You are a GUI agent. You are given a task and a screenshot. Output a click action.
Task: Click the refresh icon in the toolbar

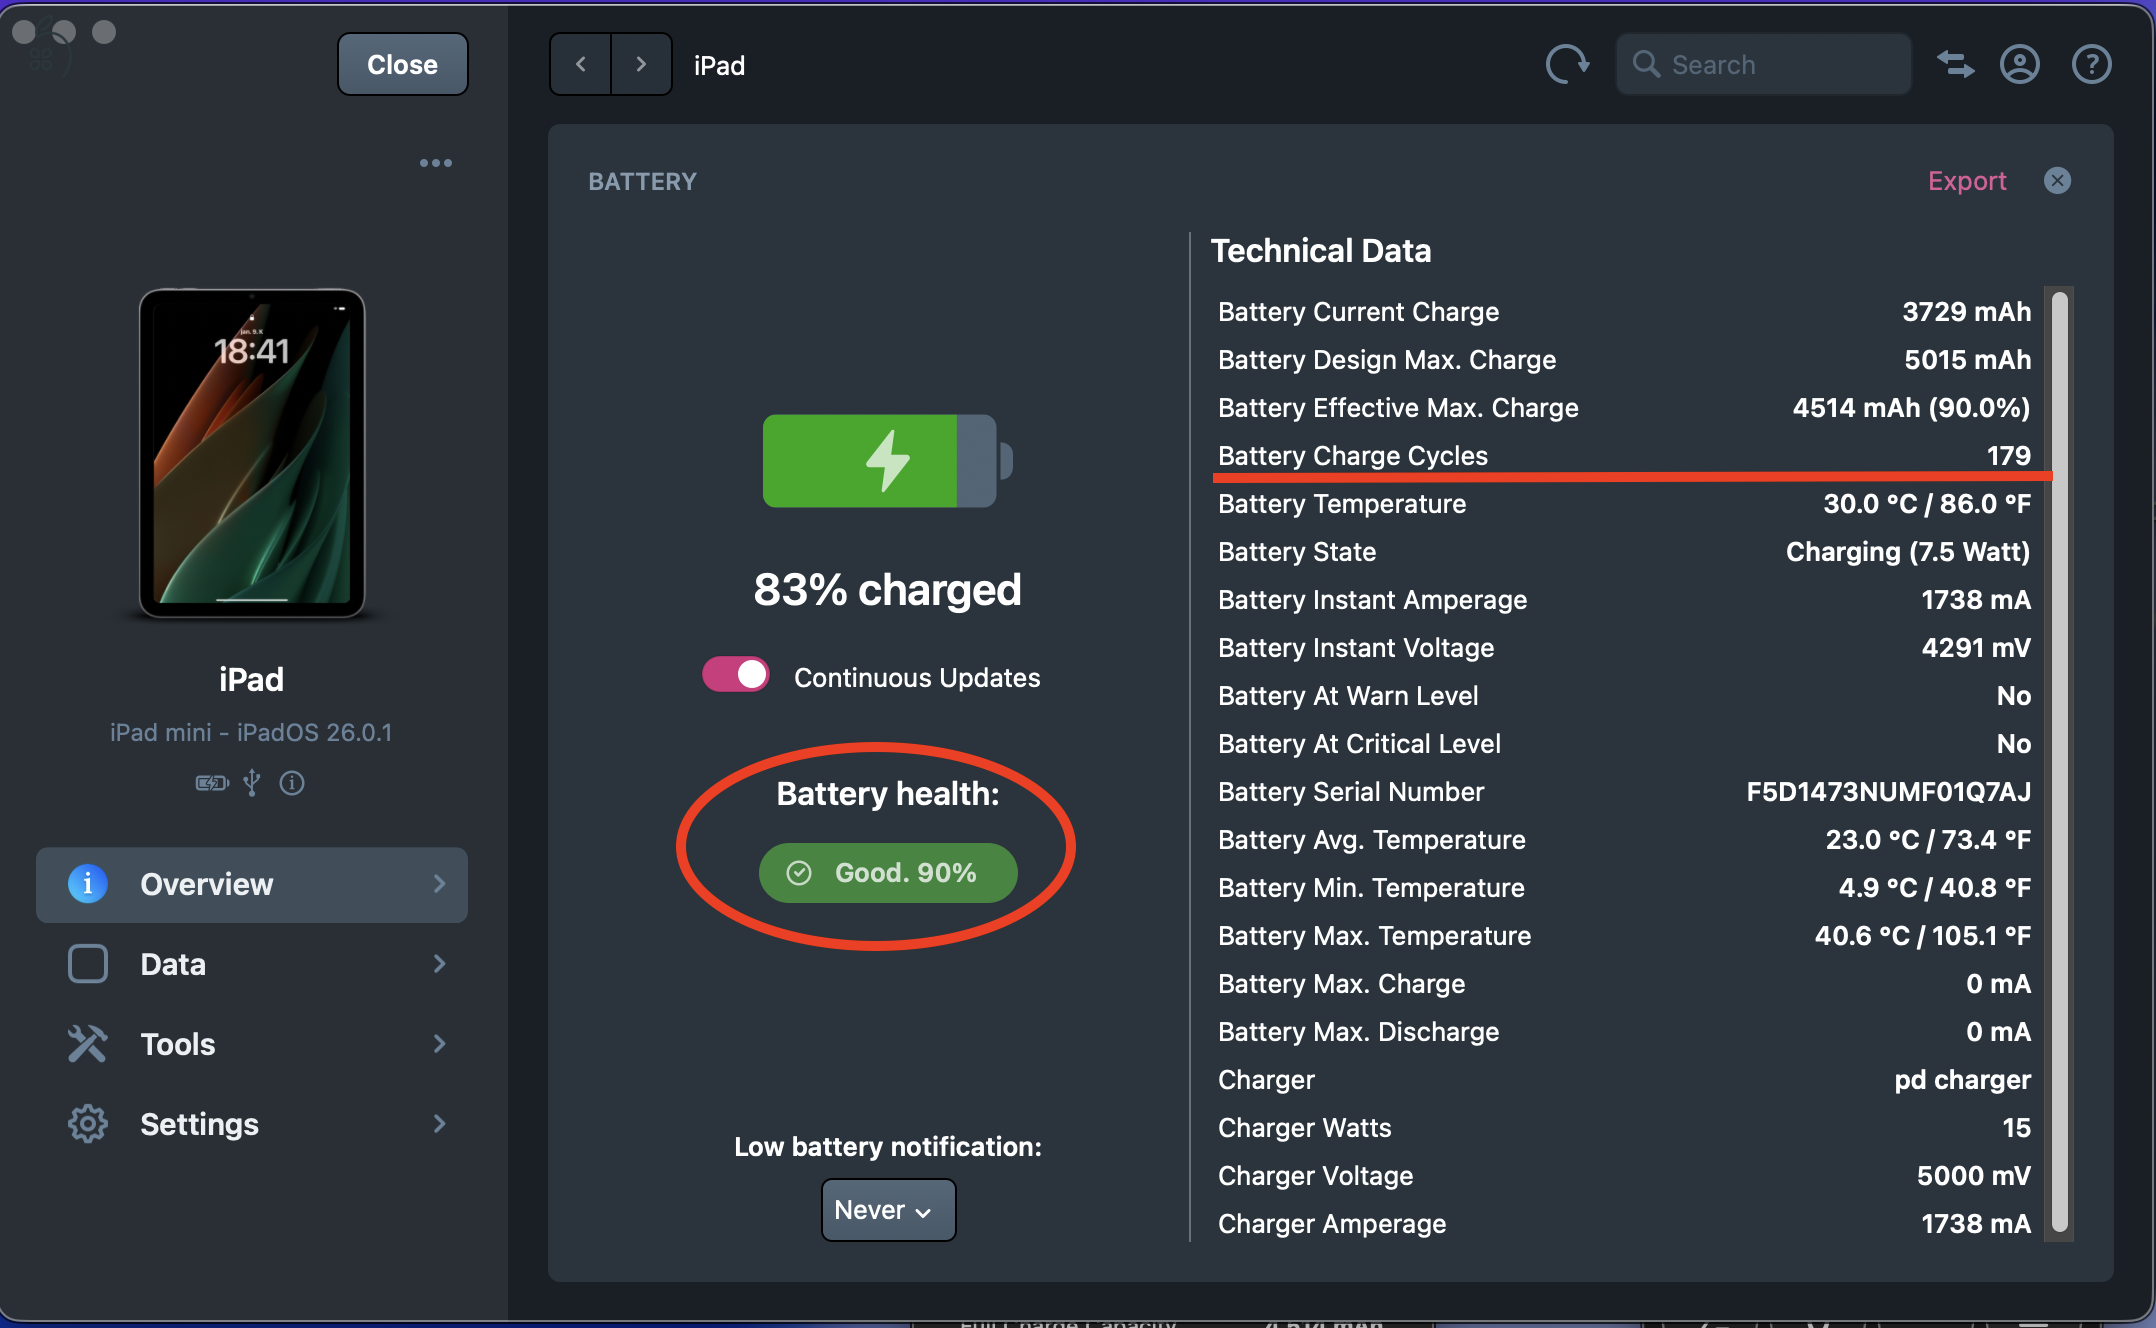pos(1567,65)
